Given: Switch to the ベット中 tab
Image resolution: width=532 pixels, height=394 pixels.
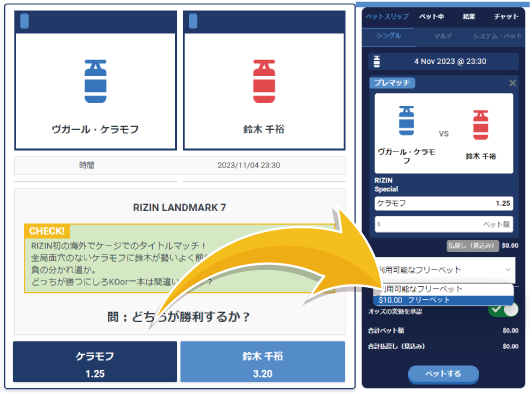Looking at the screenshot, I should (432, 16).
